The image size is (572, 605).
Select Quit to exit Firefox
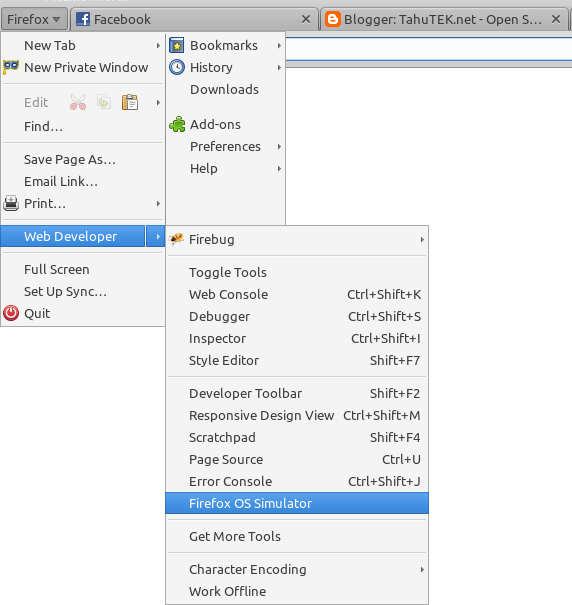pos(83,313)
